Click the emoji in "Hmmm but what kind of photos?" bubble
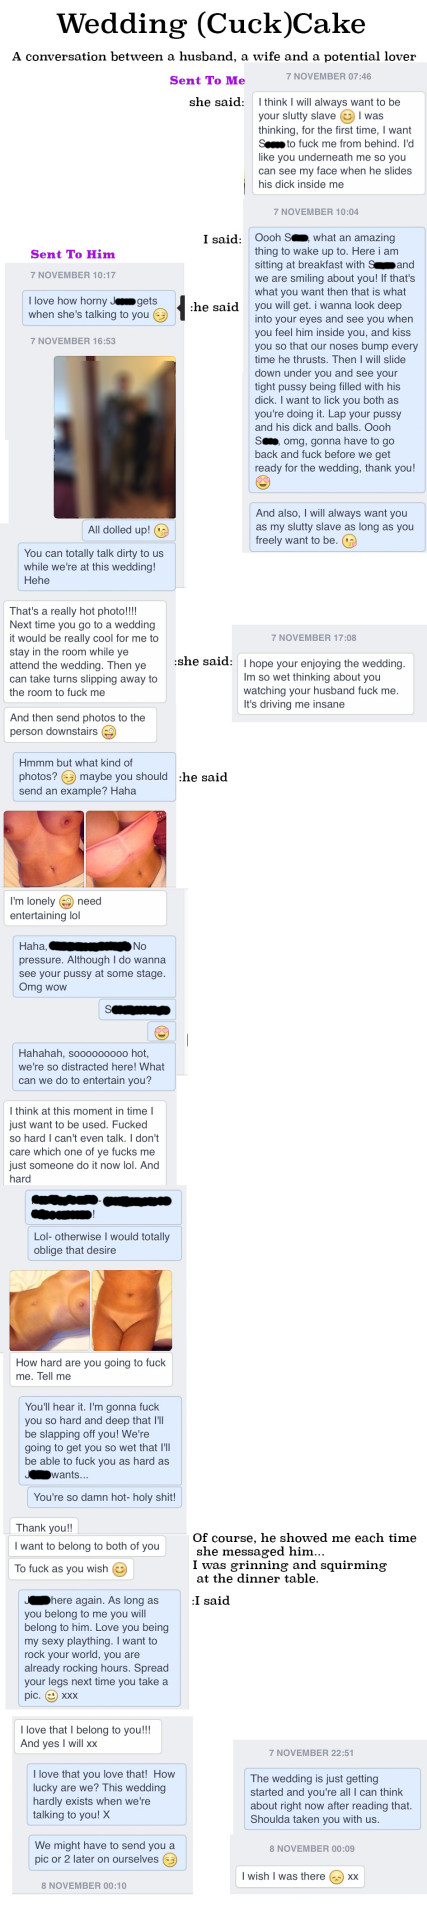 (69, 776)
